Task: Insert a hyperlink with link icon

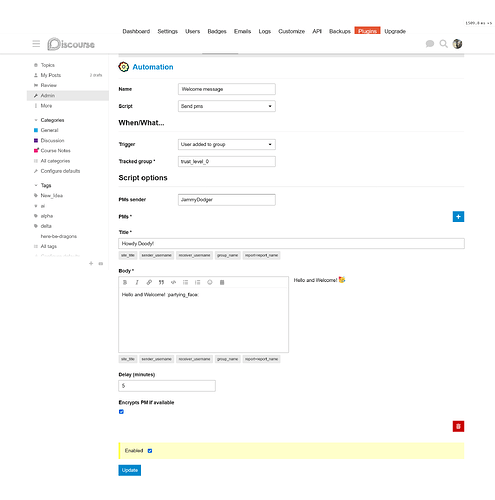Action: (x=149, y=282)
